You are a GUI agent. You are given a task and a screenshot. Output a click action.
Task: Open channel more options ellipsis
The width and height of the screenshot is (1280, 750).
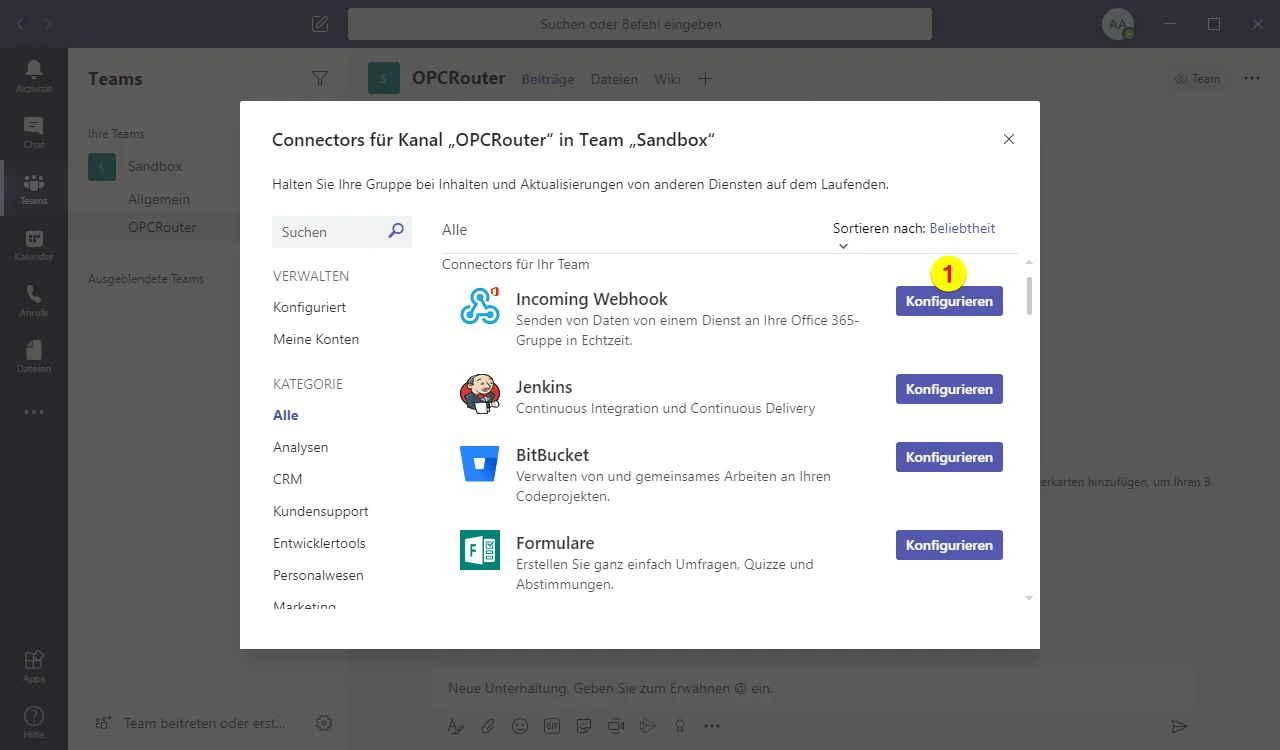[1252, 78]
